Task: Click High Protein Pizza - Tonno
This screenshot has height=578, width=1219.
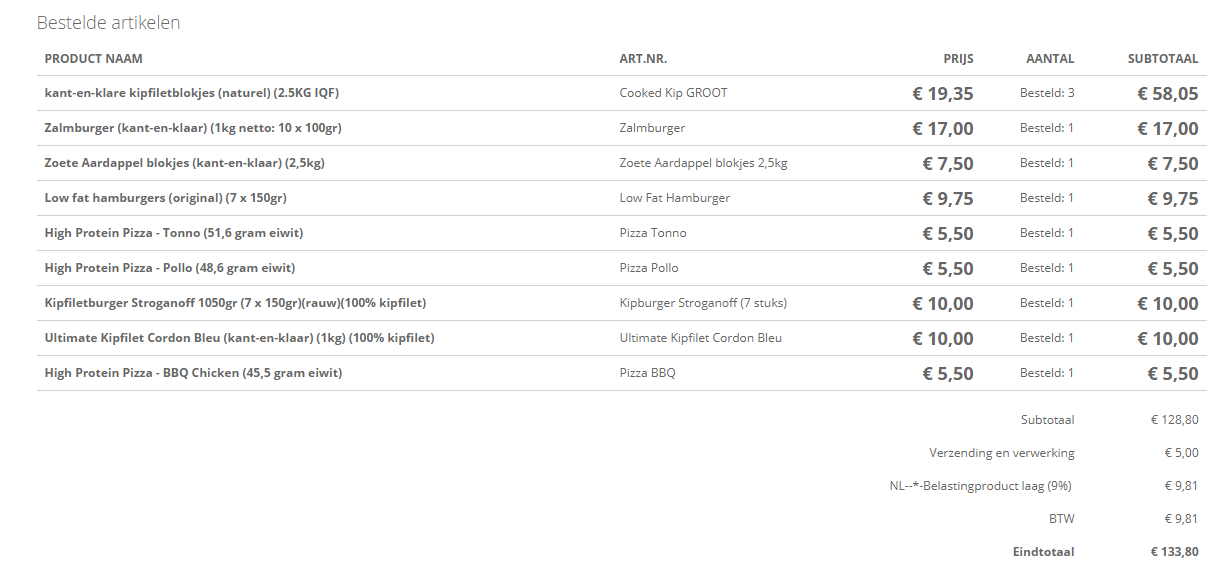Action: [174, 233]
